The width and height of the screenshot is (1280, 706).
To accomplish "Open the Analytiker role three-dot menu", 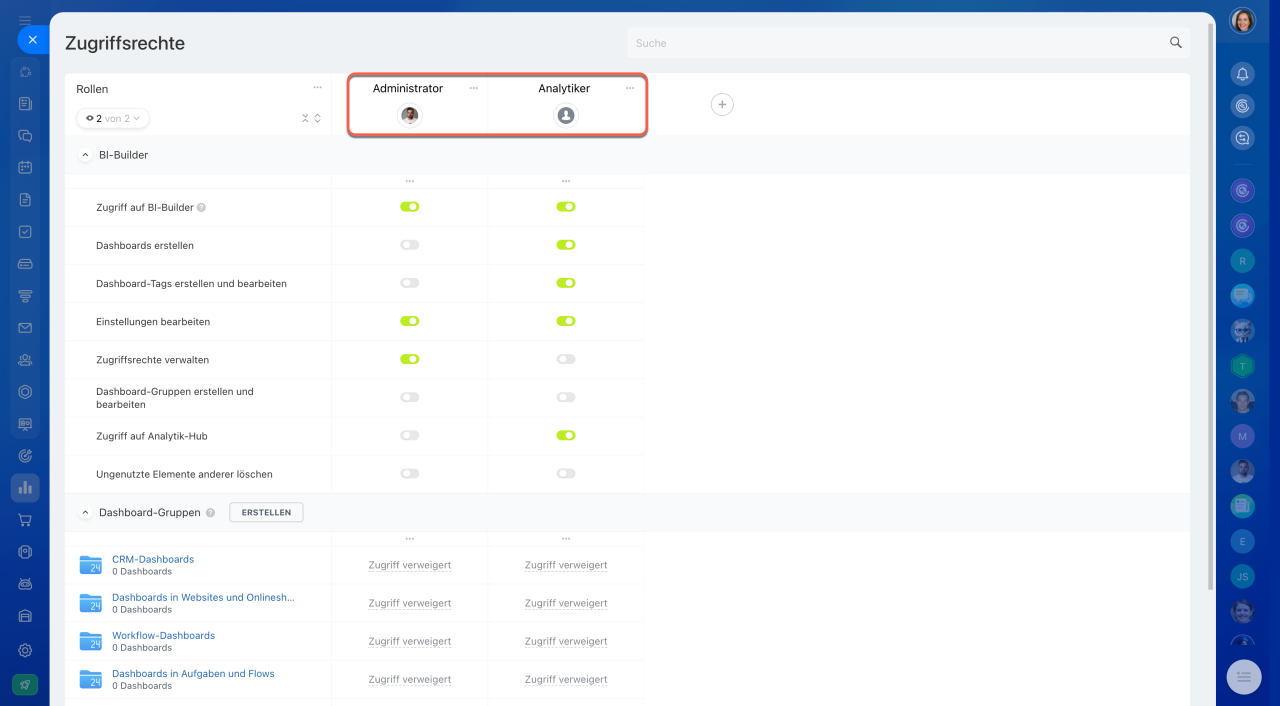I will [x=630, y=88].
